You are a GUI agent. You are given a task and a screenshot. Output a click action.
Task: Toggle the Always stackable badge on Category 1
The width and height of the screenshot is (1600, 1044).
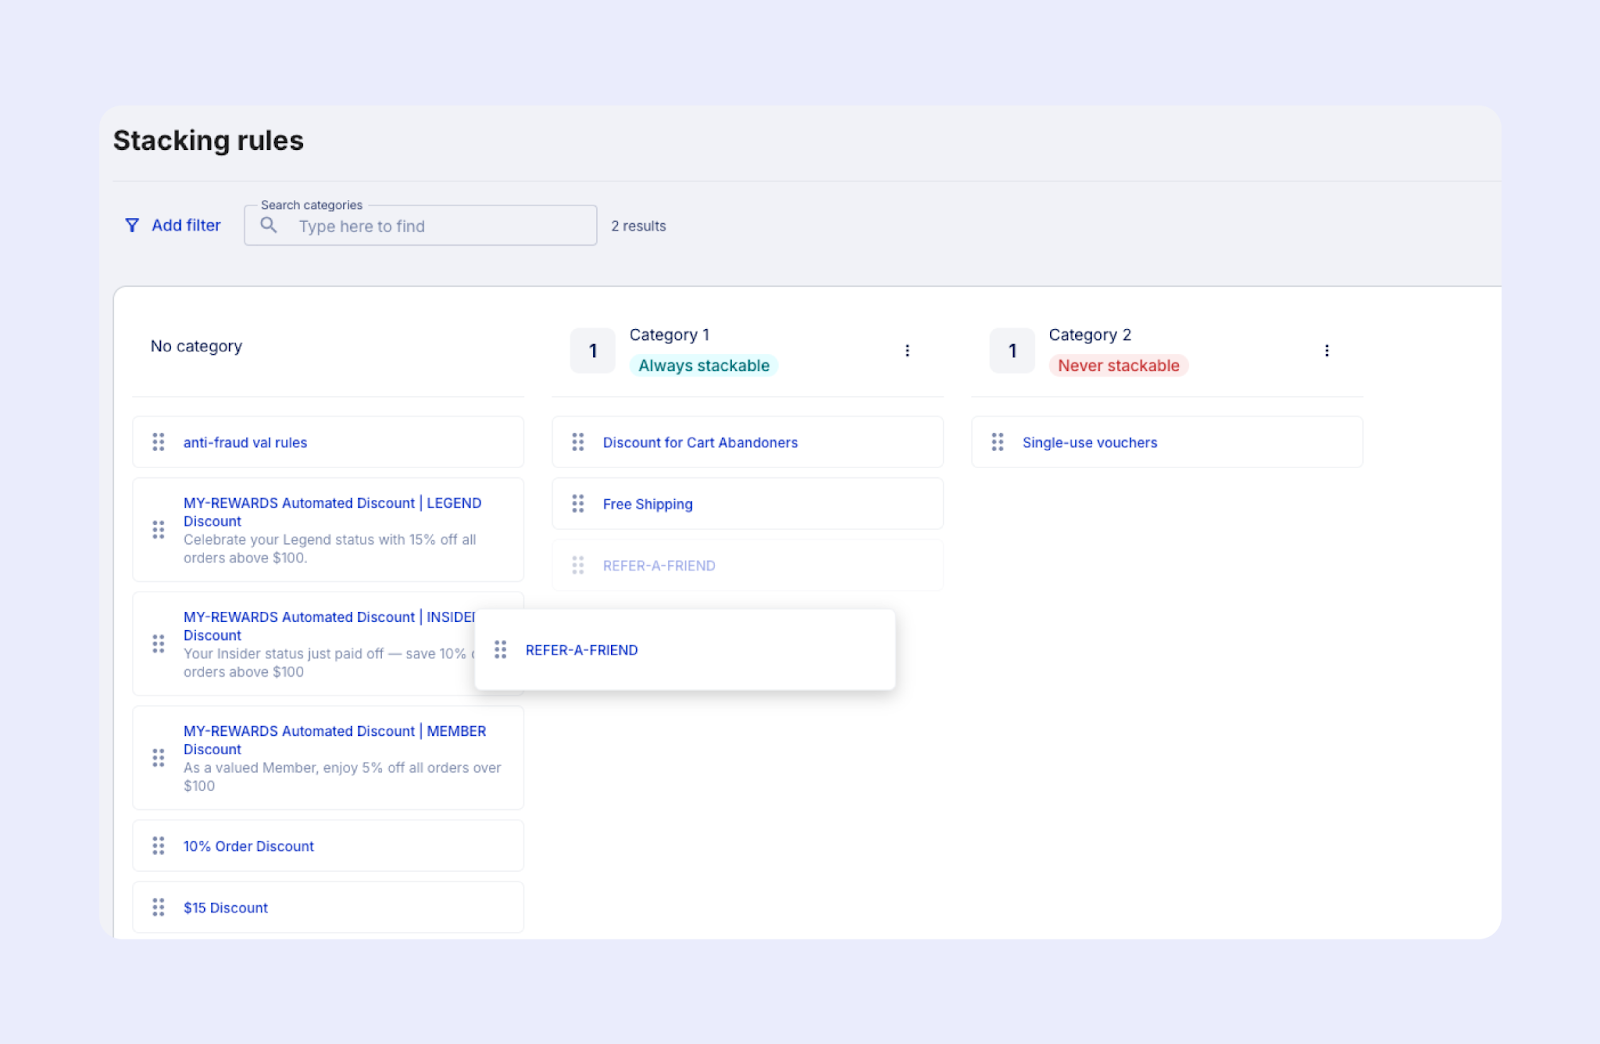(x=703, y=365)
